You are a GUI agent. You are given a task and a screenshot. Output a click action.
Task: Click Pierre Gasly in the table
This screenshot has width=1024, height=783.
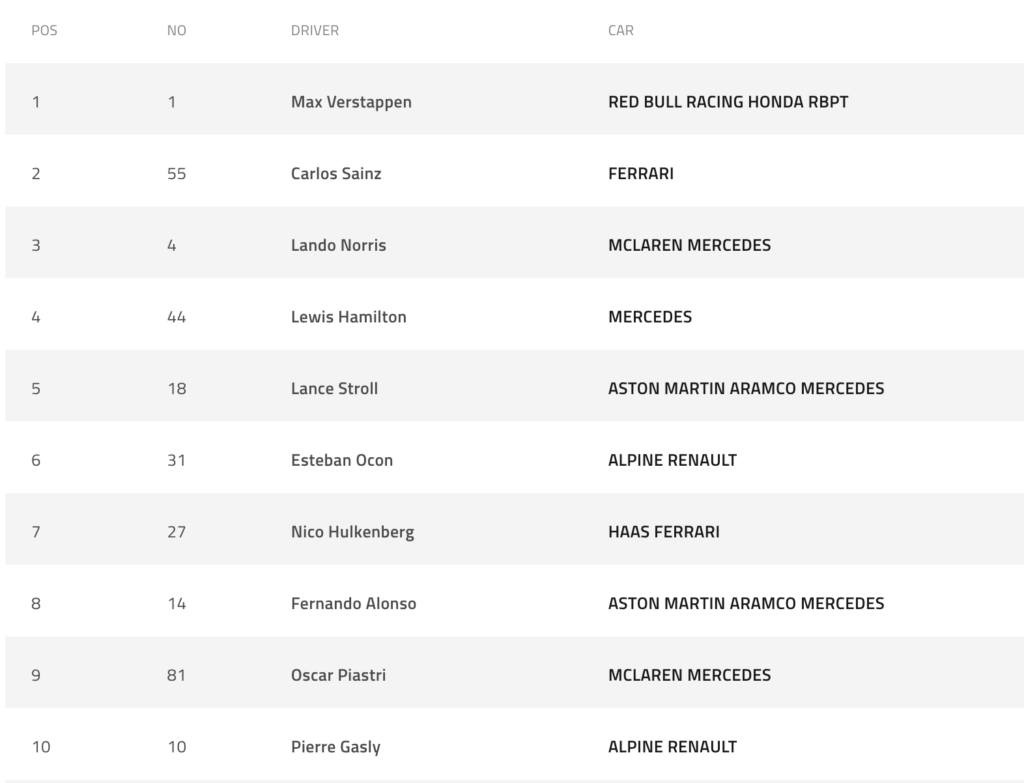pos(335,747)
